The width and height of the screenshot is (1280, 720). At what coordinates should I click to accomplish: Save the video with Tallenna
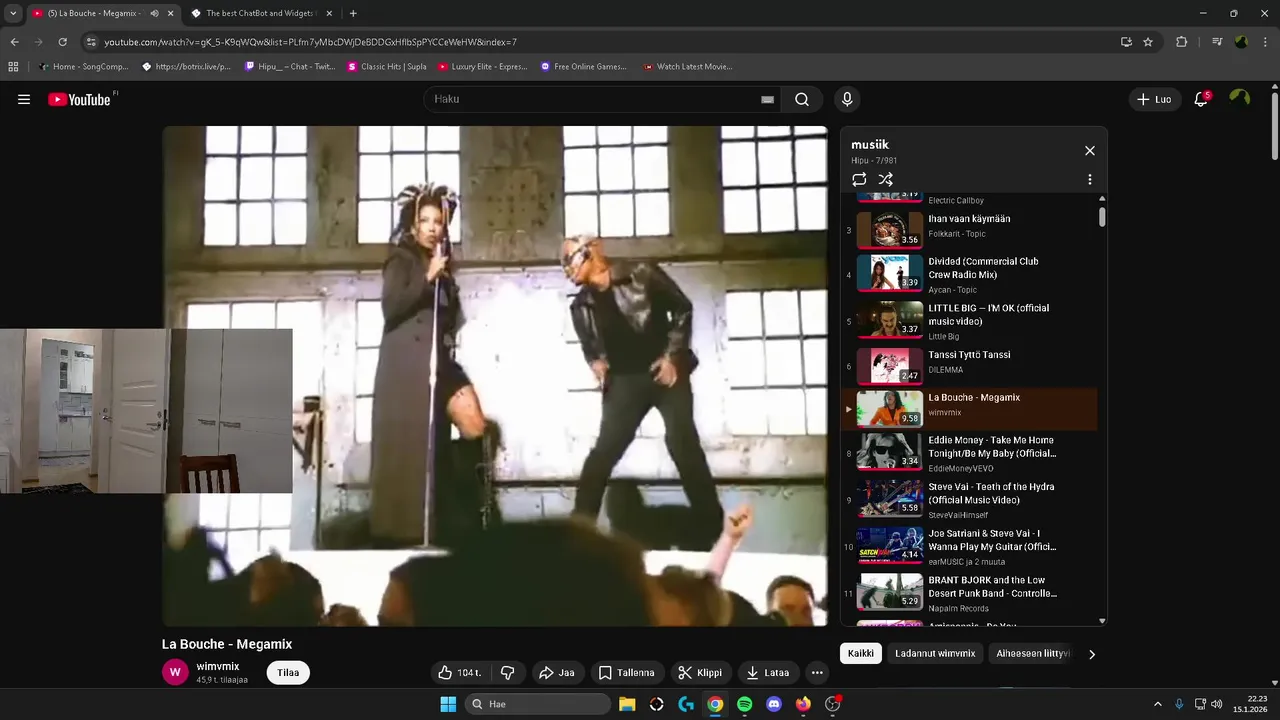(626, 673)
